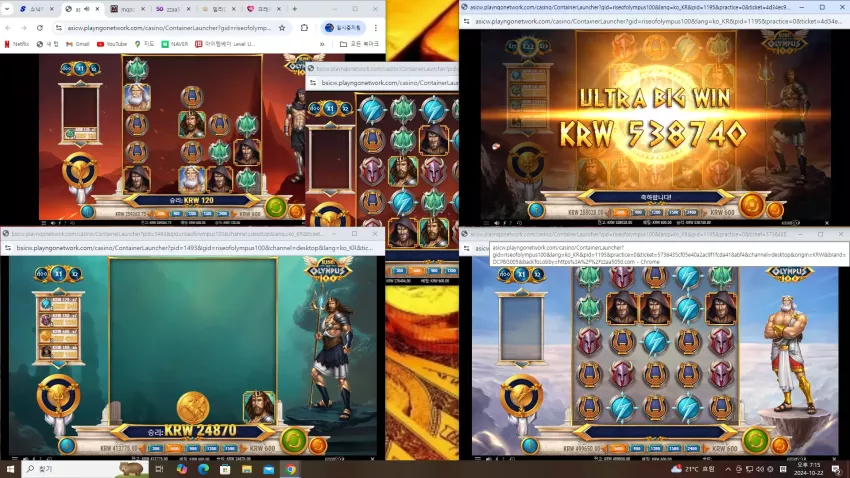This screenshot has width=850, height=478.
Task: Open Task View on taskbar
Action: (x=159, y=469)
